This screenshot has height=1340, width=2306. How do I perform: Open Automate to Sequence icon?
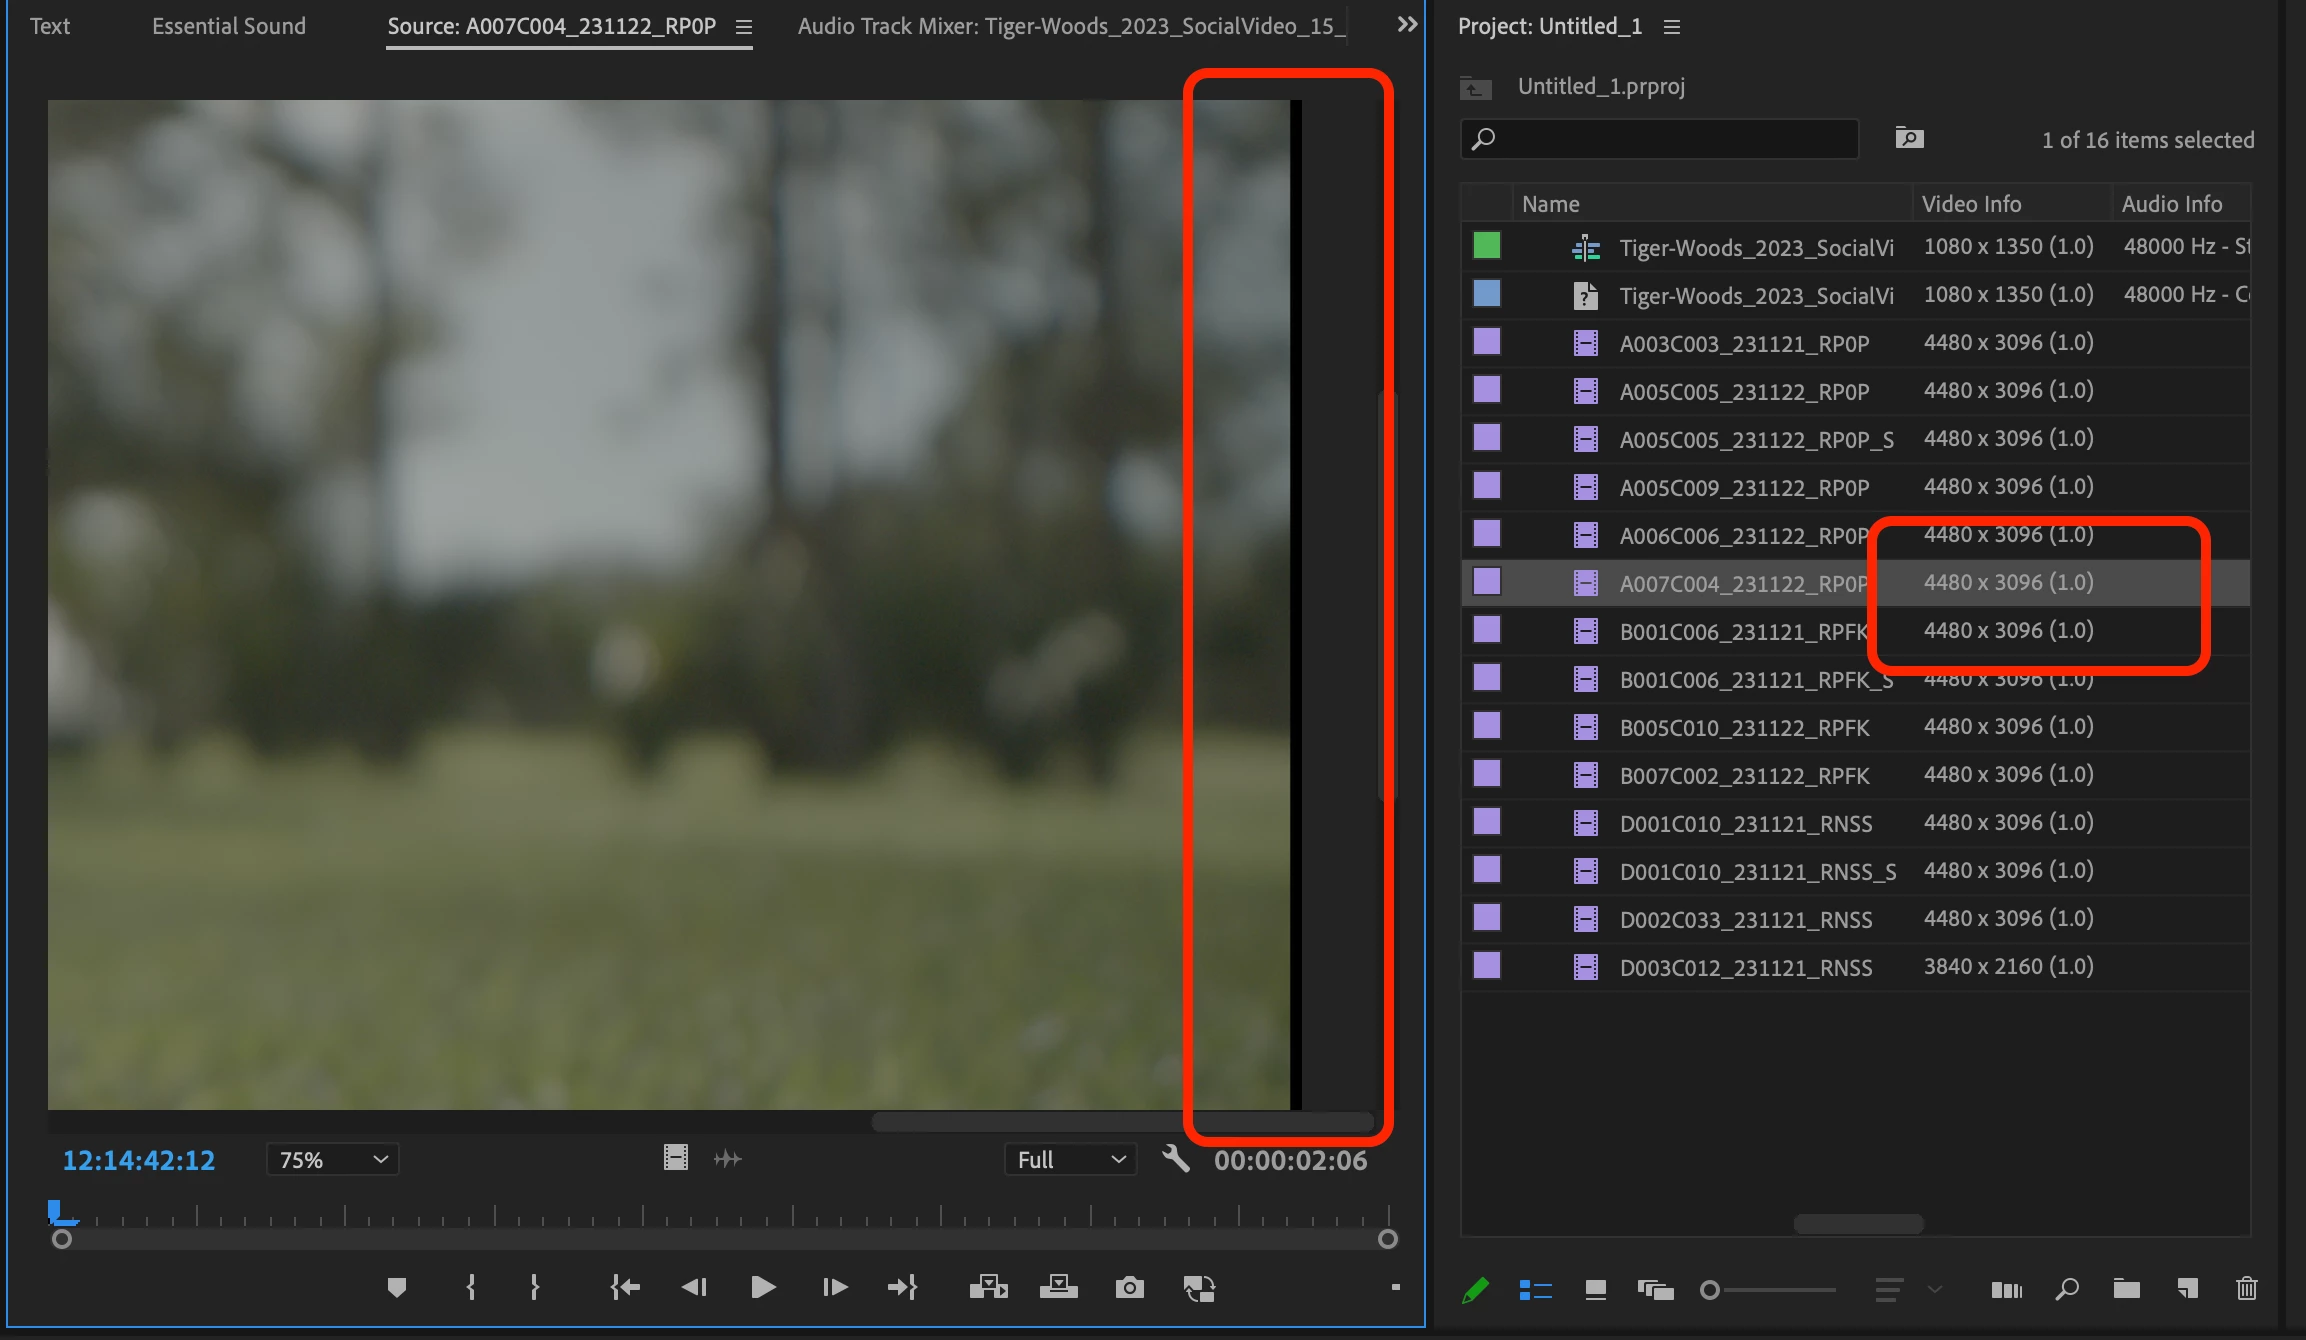[x=2005, y=1290]
